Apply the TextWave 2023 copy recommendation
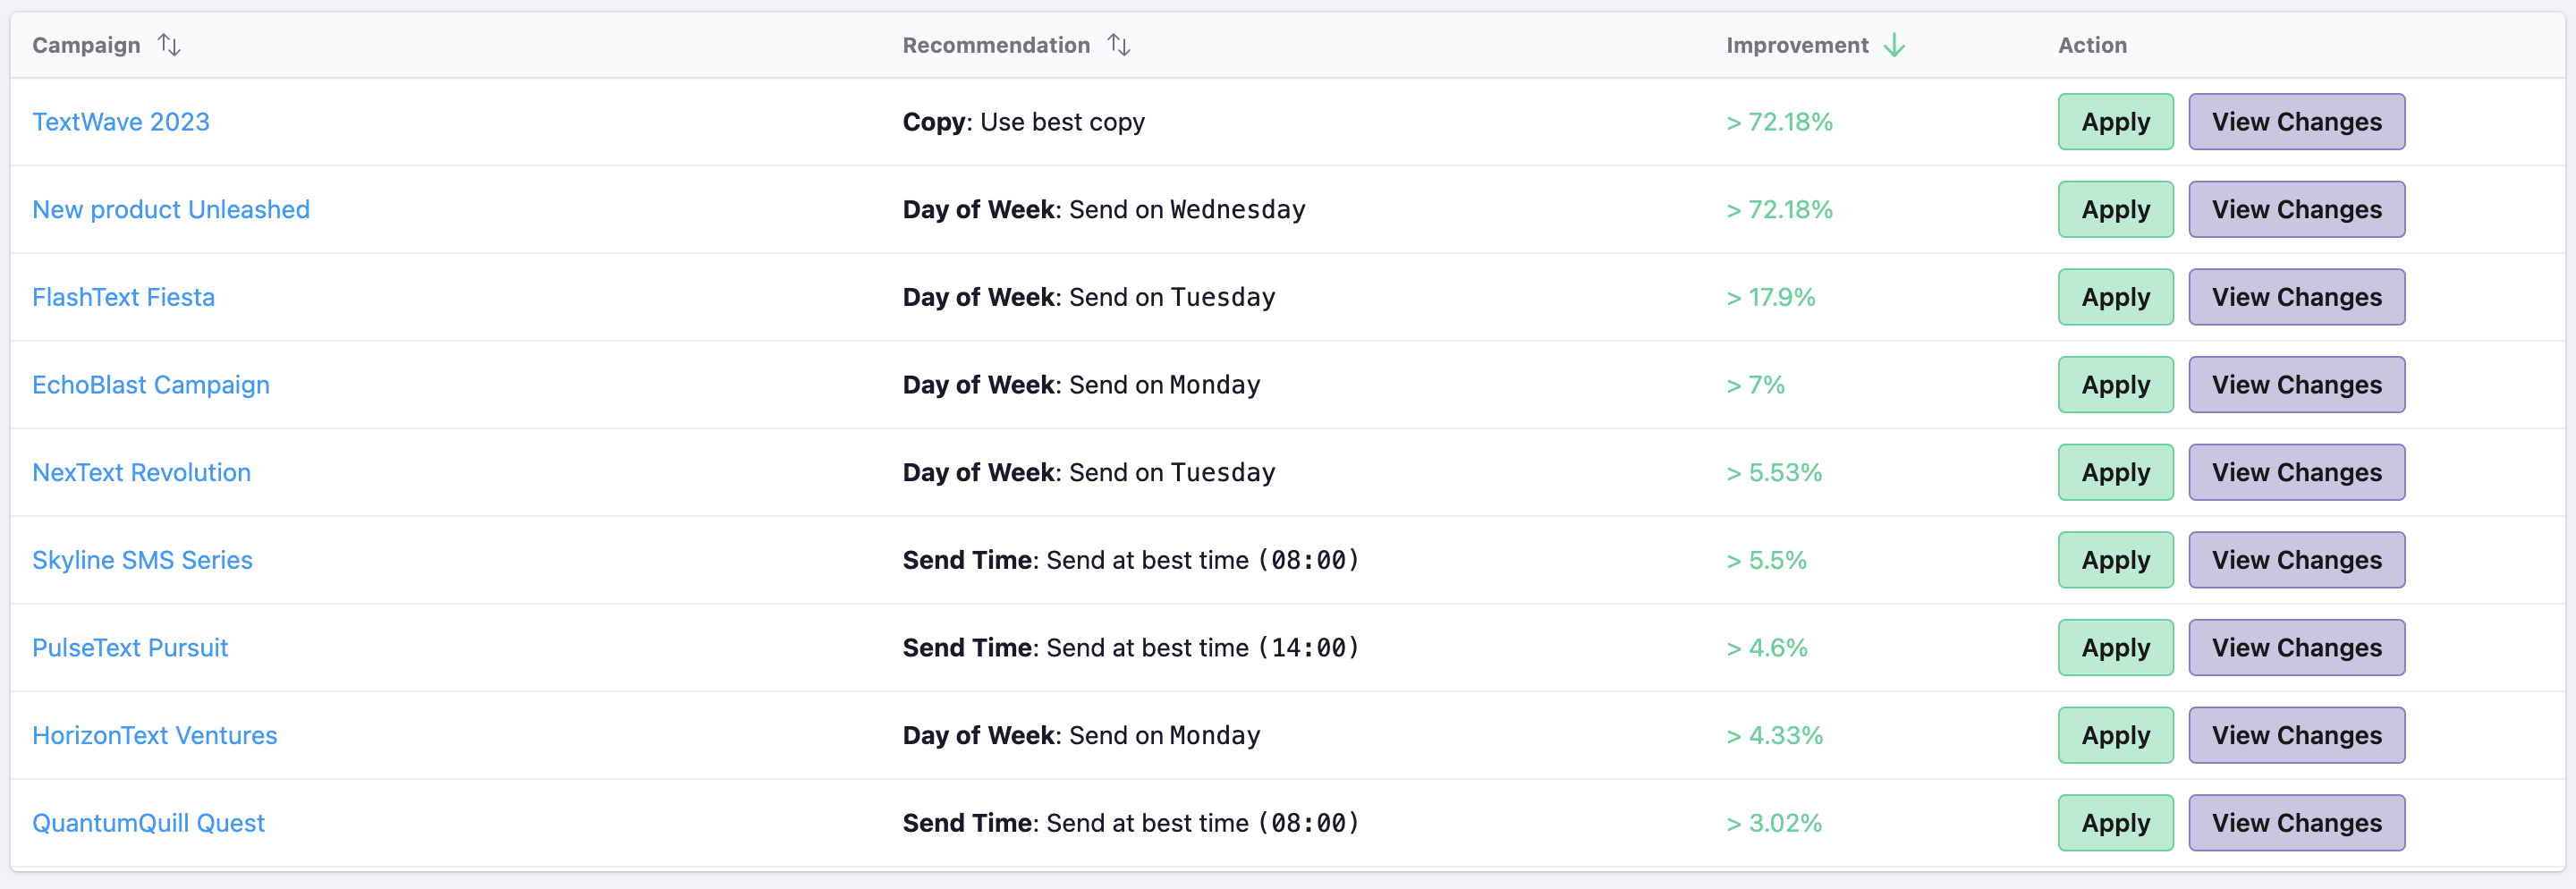Image resolution: width=2576 pixels, height=889 pixels. (2115, 122)
